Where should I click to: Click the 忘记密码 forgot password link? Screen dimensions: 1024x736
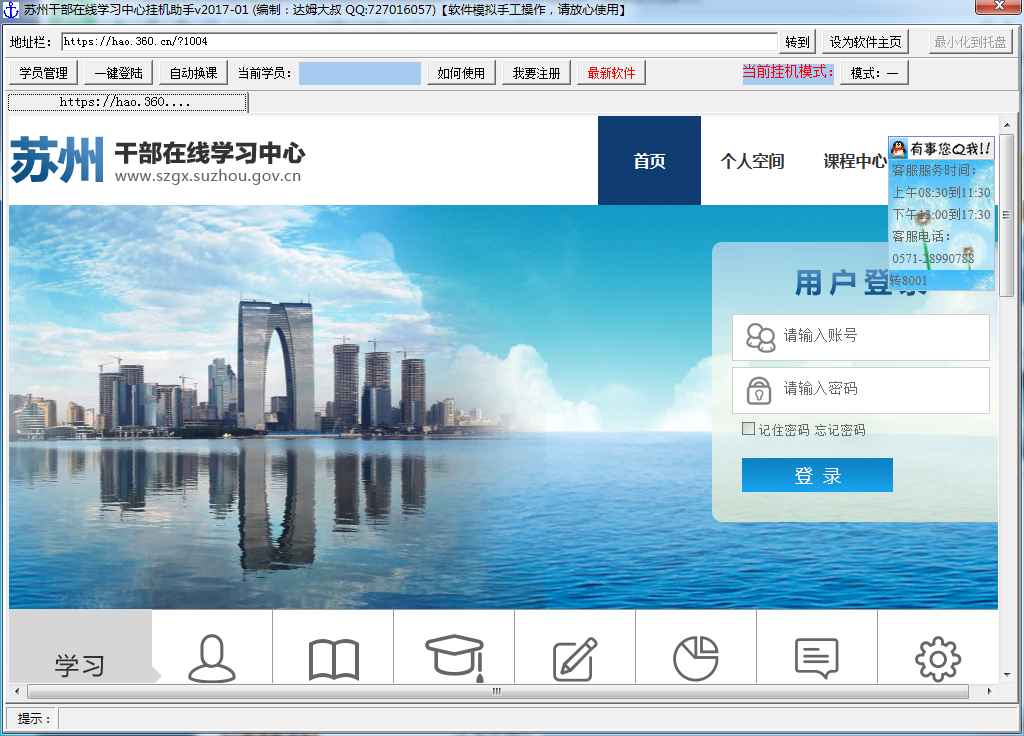tap(840, 430)
